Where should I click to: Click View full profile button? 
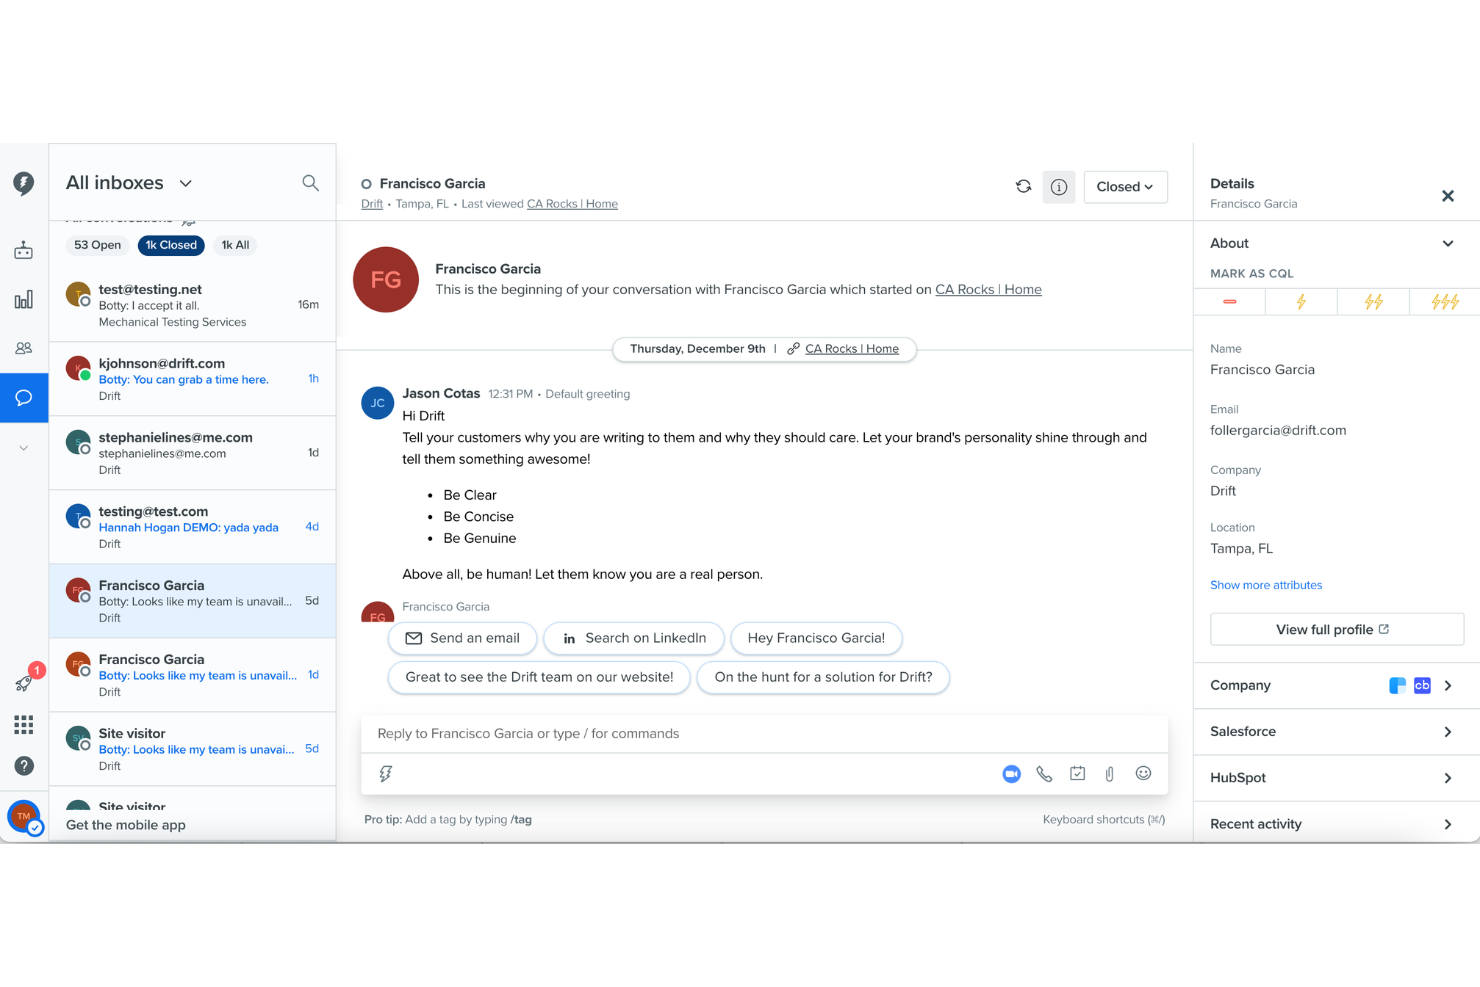pyautogui.click(x=1337, y=629)
